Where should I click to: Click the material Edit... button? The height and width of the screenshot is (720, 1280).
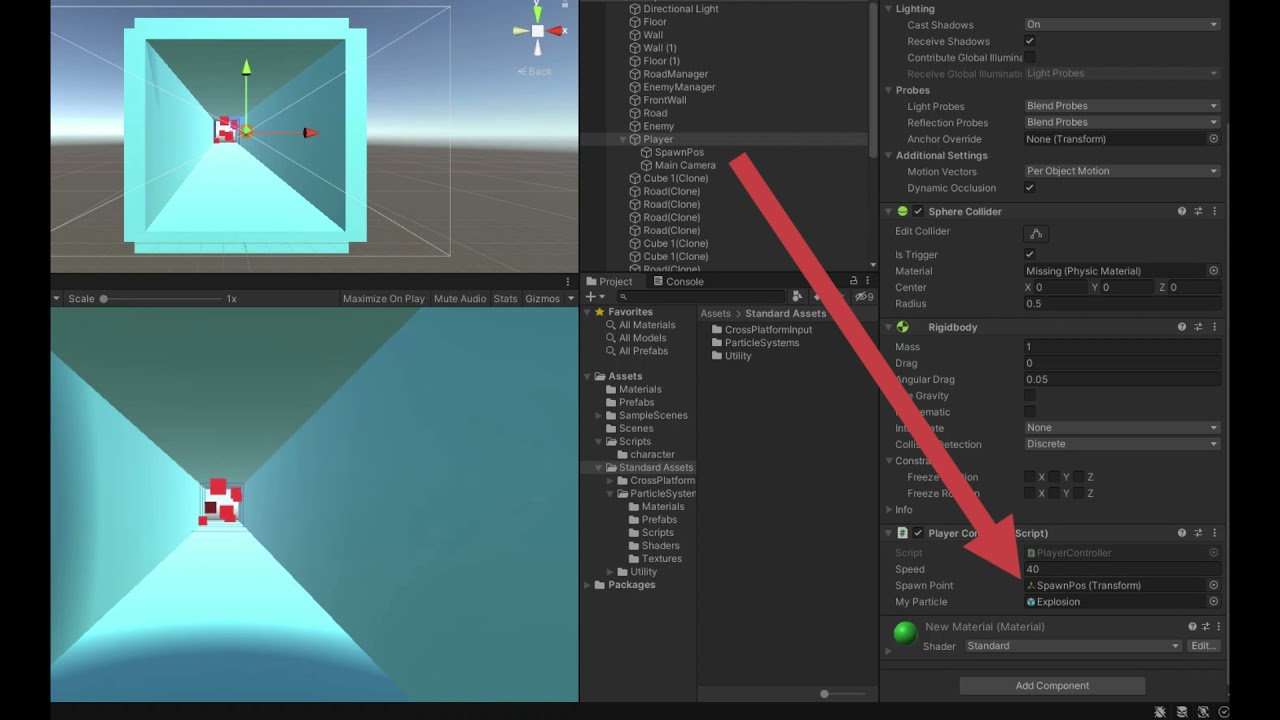[1204, 646]
